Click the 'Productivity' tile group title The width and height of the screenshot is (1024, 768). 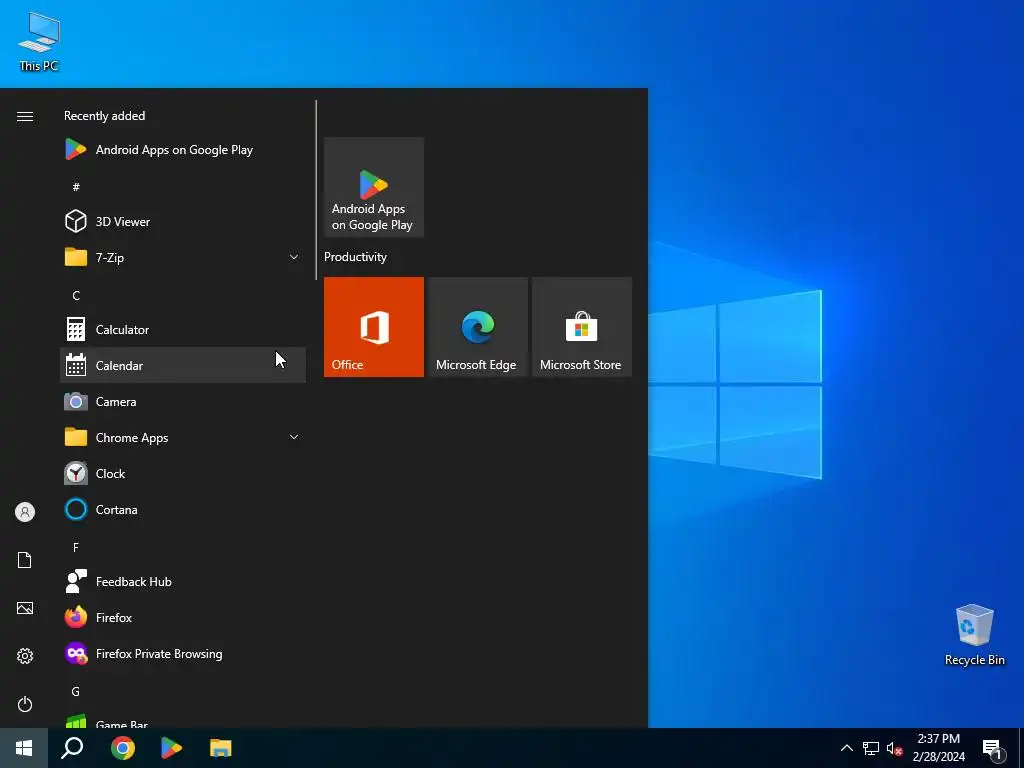coord(355,257)
